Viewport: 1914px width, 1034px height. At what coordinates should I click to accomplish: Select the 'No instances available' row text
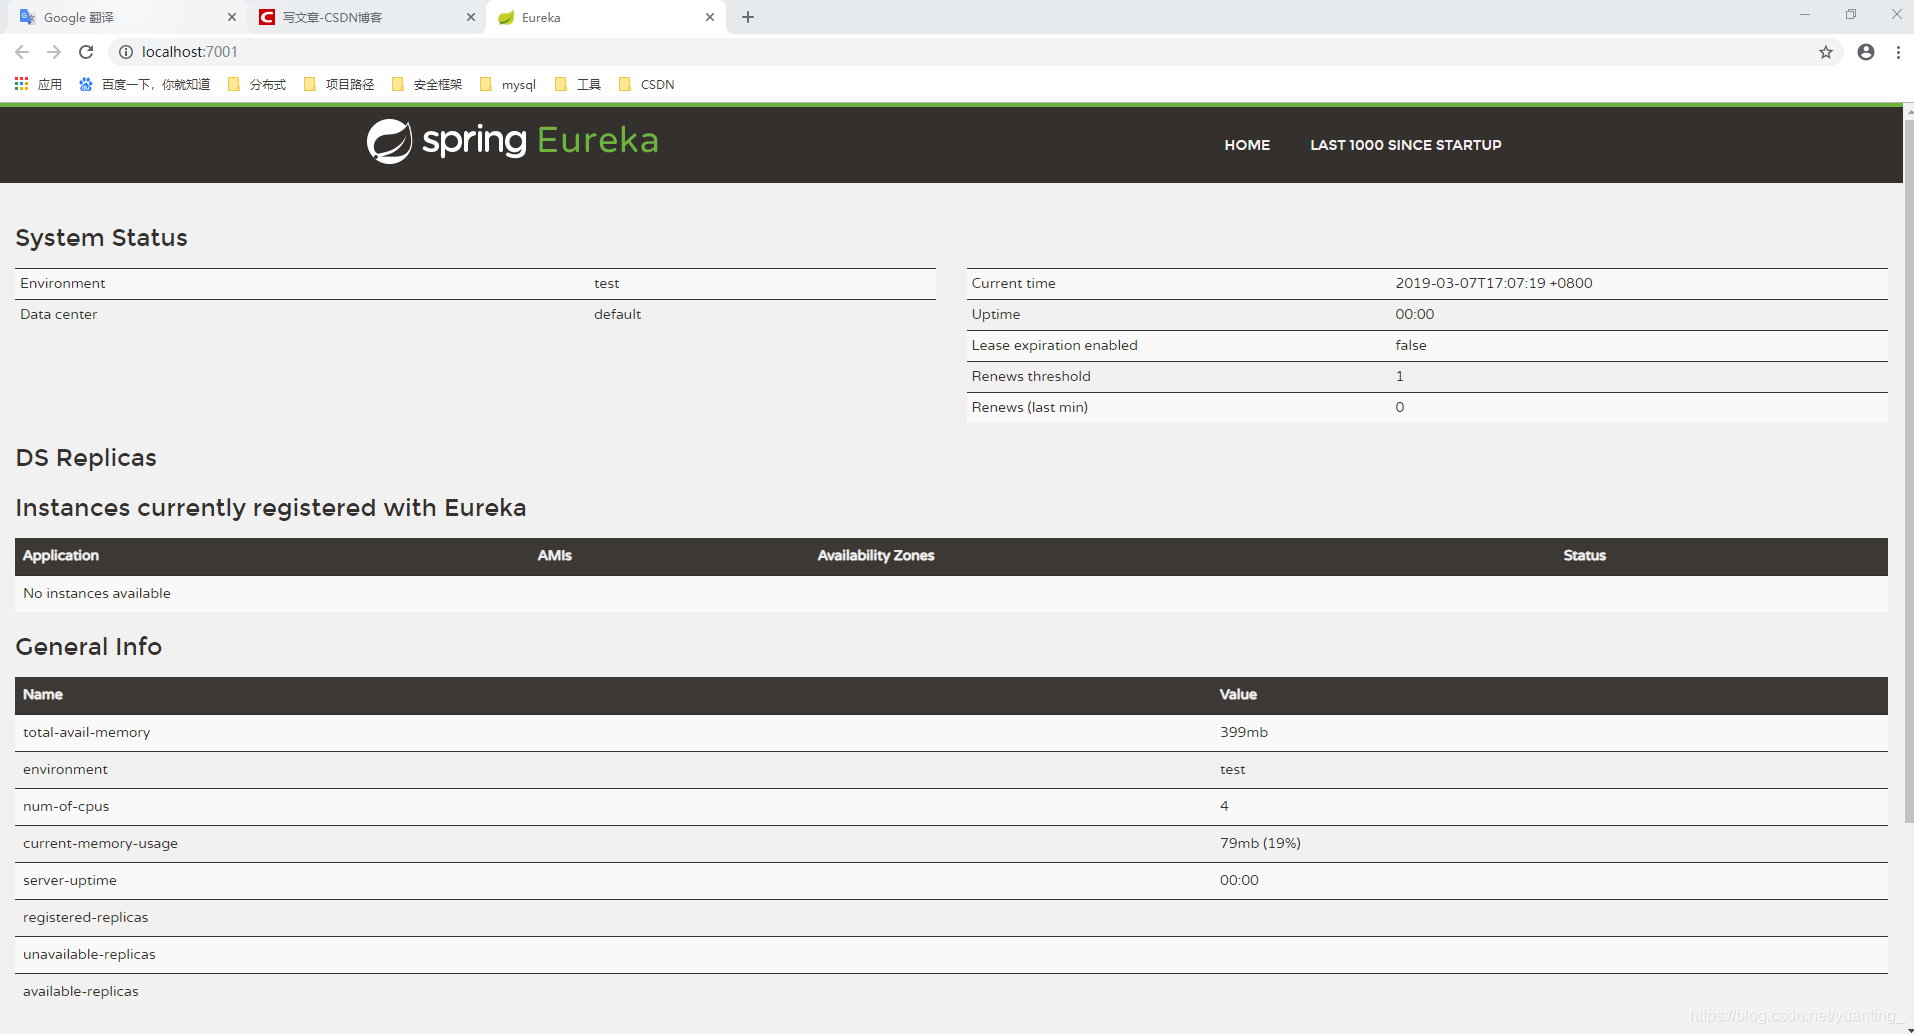pos(97,594)
